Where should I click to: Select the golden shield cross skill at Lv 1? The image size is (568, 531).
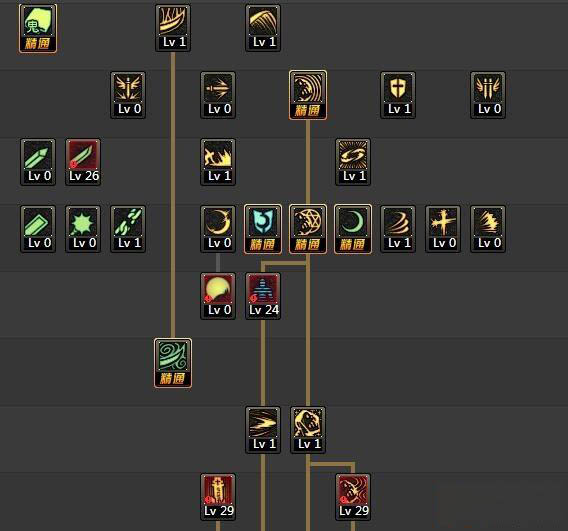point(398,95)
